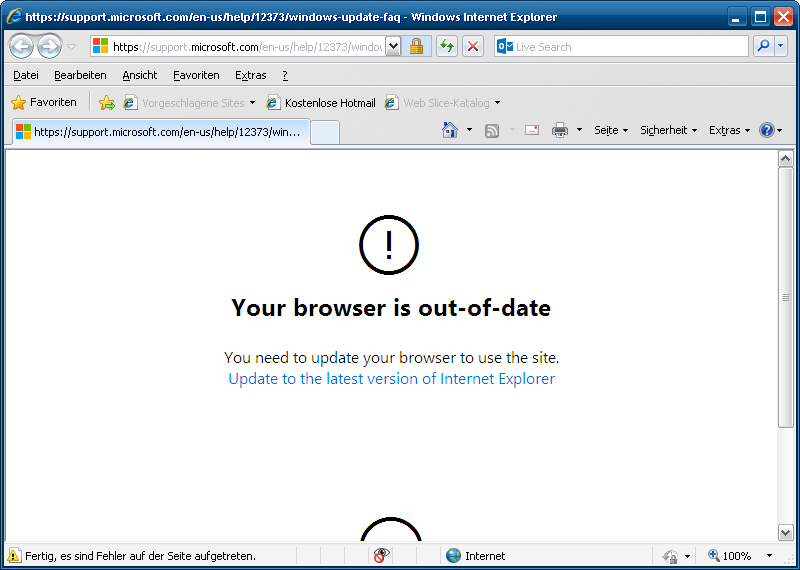This screenshot has height=570, width=800.
Task: Click the vertical scrollbar thumb
Action: point(786,298)
